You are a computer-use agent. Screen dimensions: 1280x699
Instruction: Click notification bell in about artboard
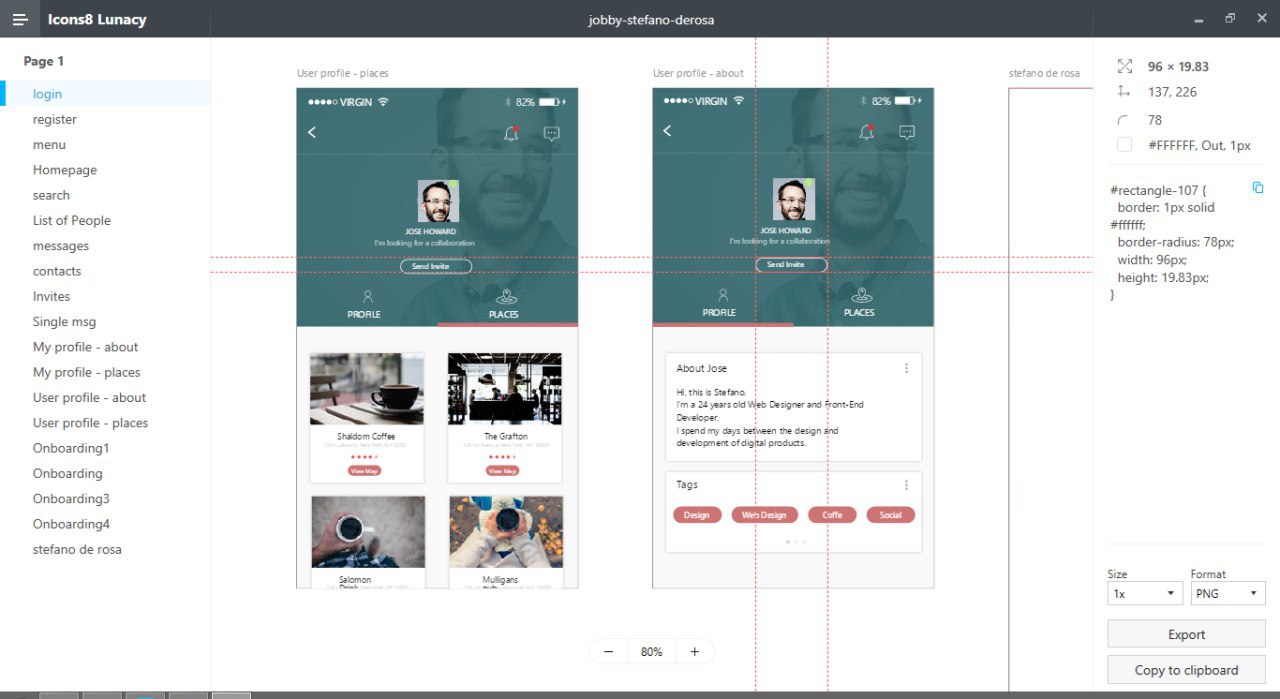tap(867, 132)
